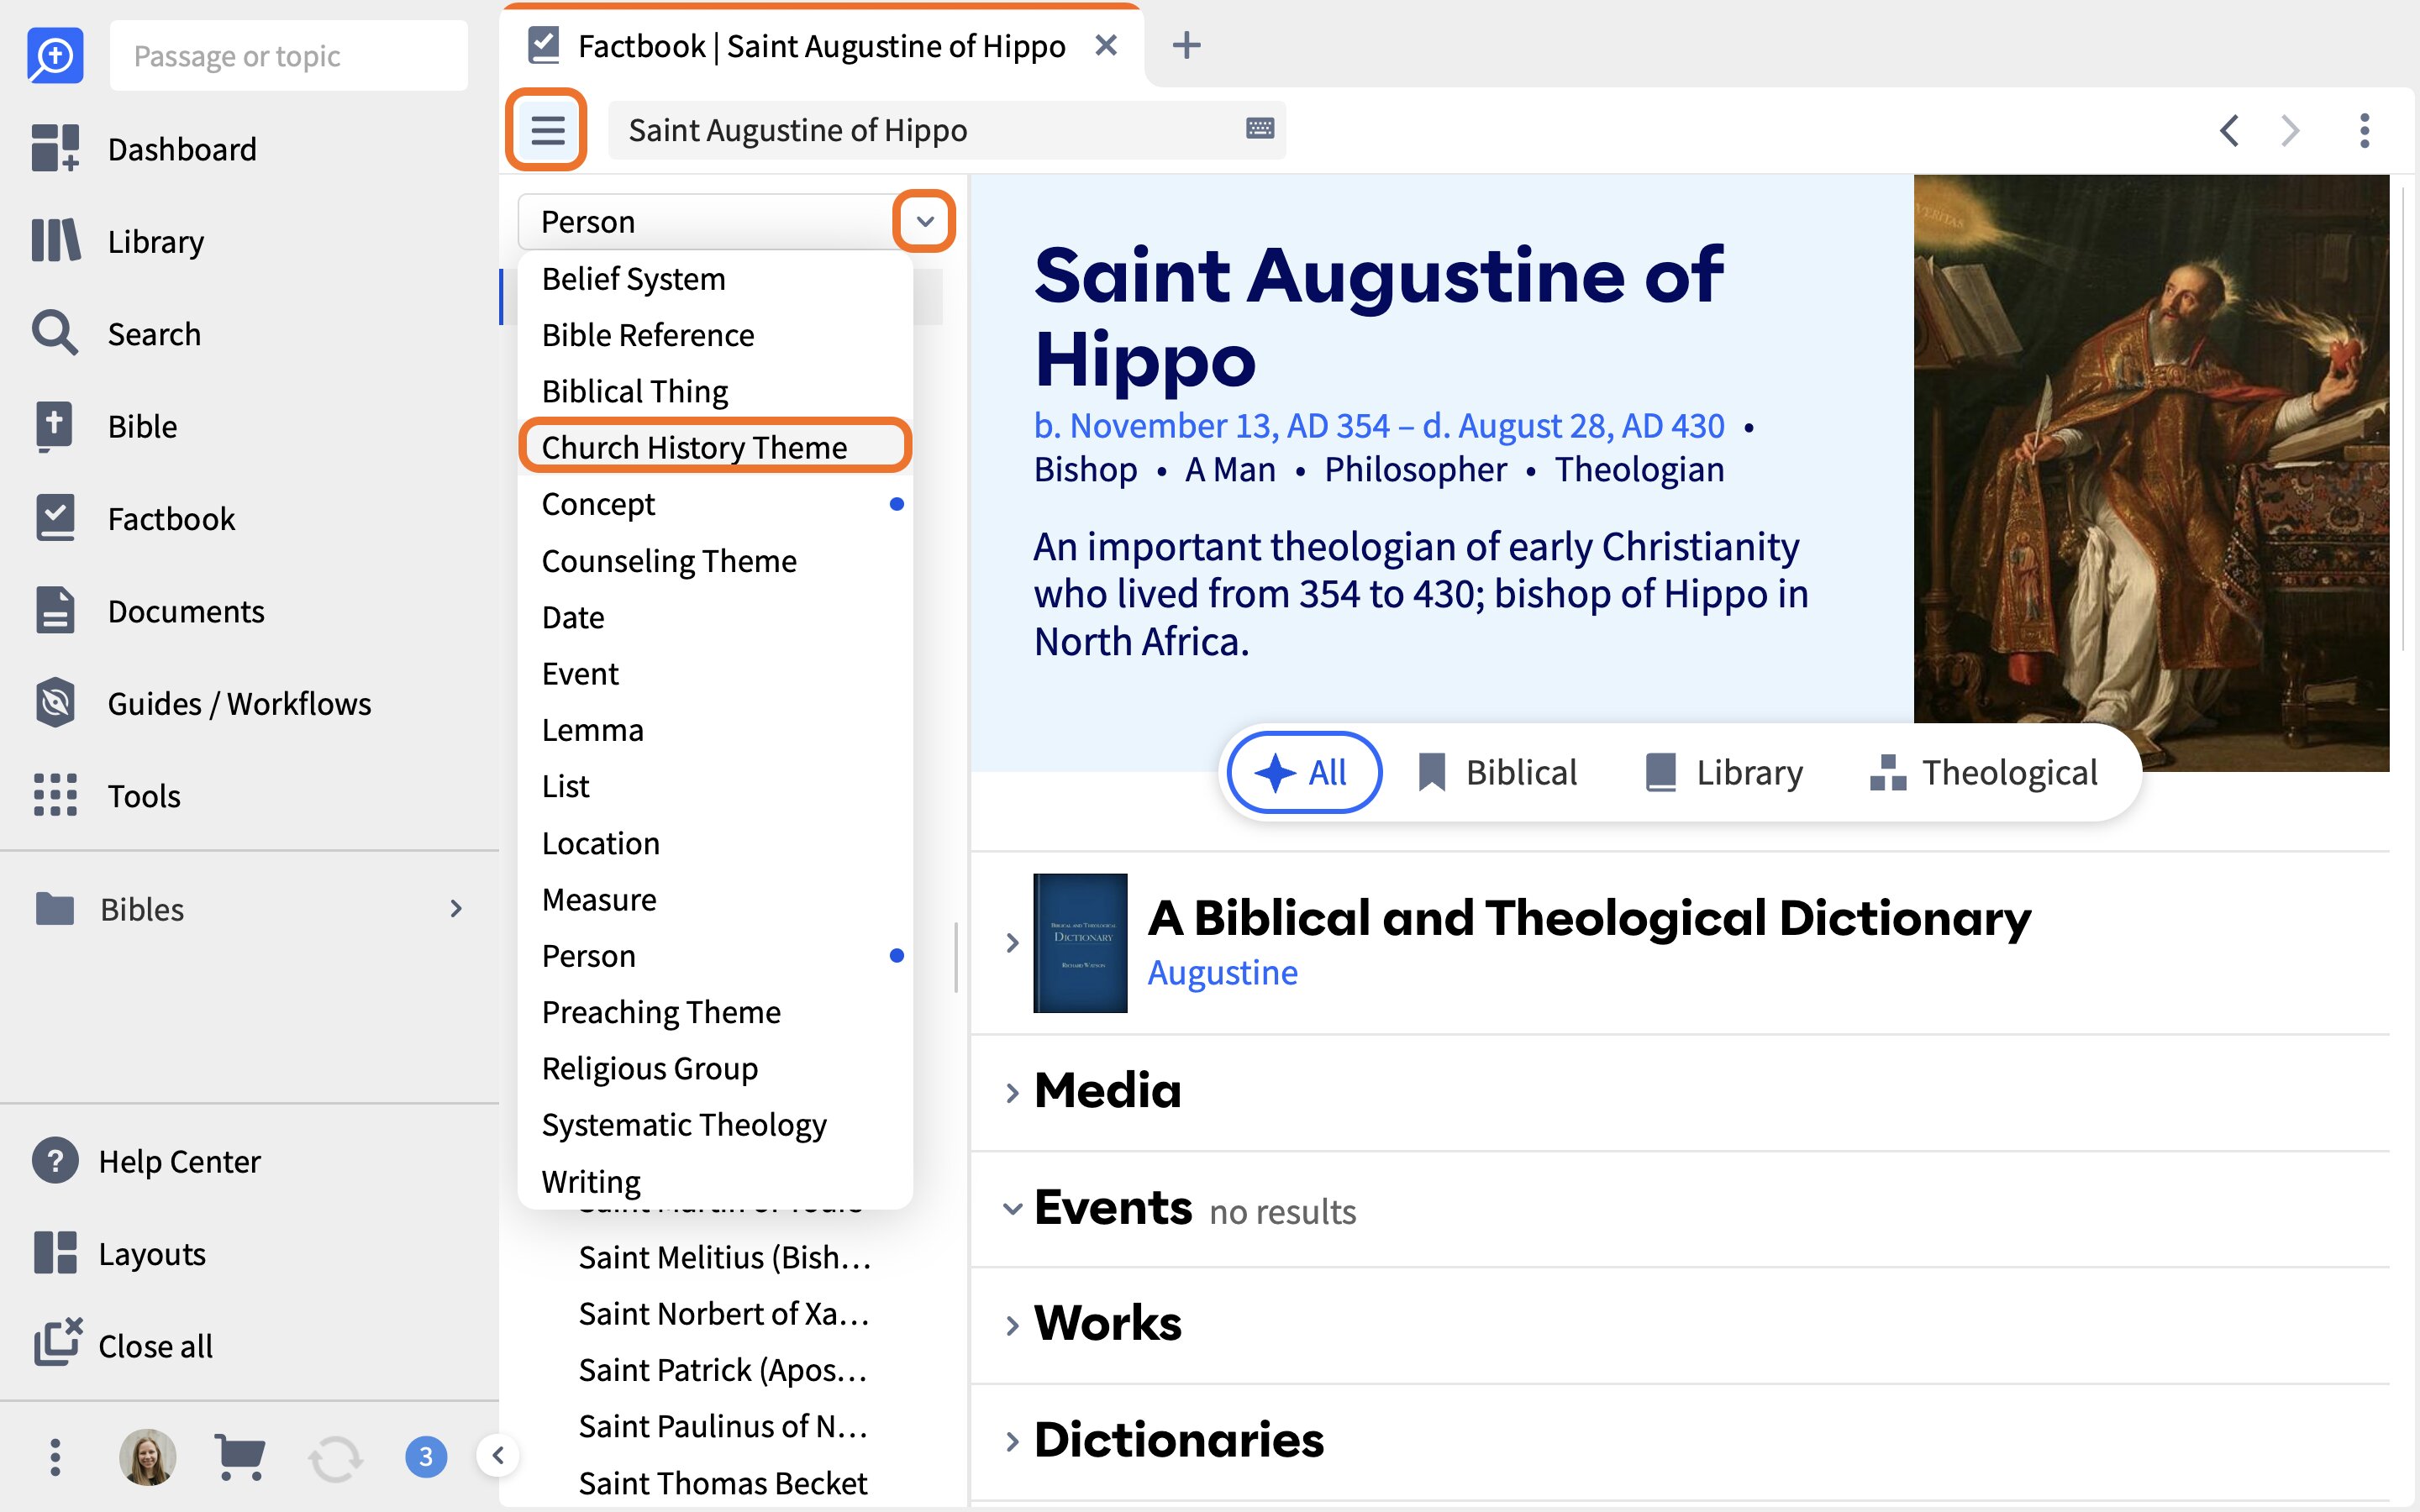Viewport: 2420px width, 1512px height.
Task: Expand the Works section
Action: tap(1011, 1325)
